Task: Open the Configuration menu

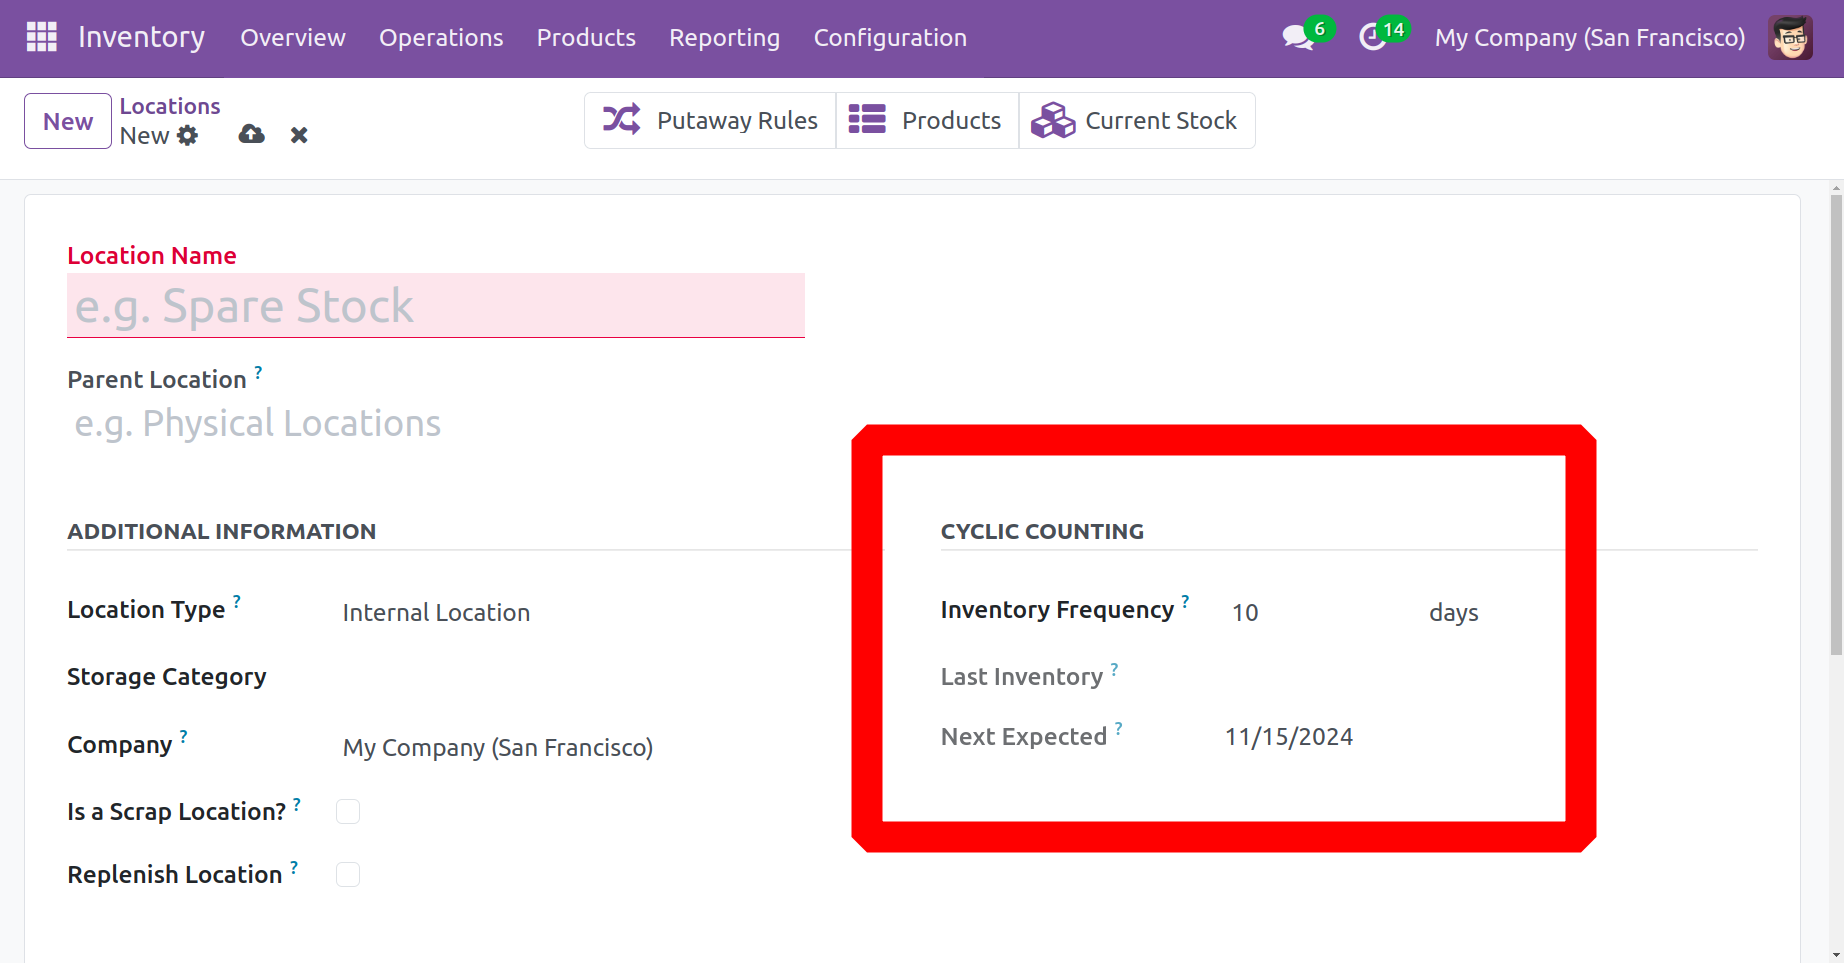Action: [890, 38]
